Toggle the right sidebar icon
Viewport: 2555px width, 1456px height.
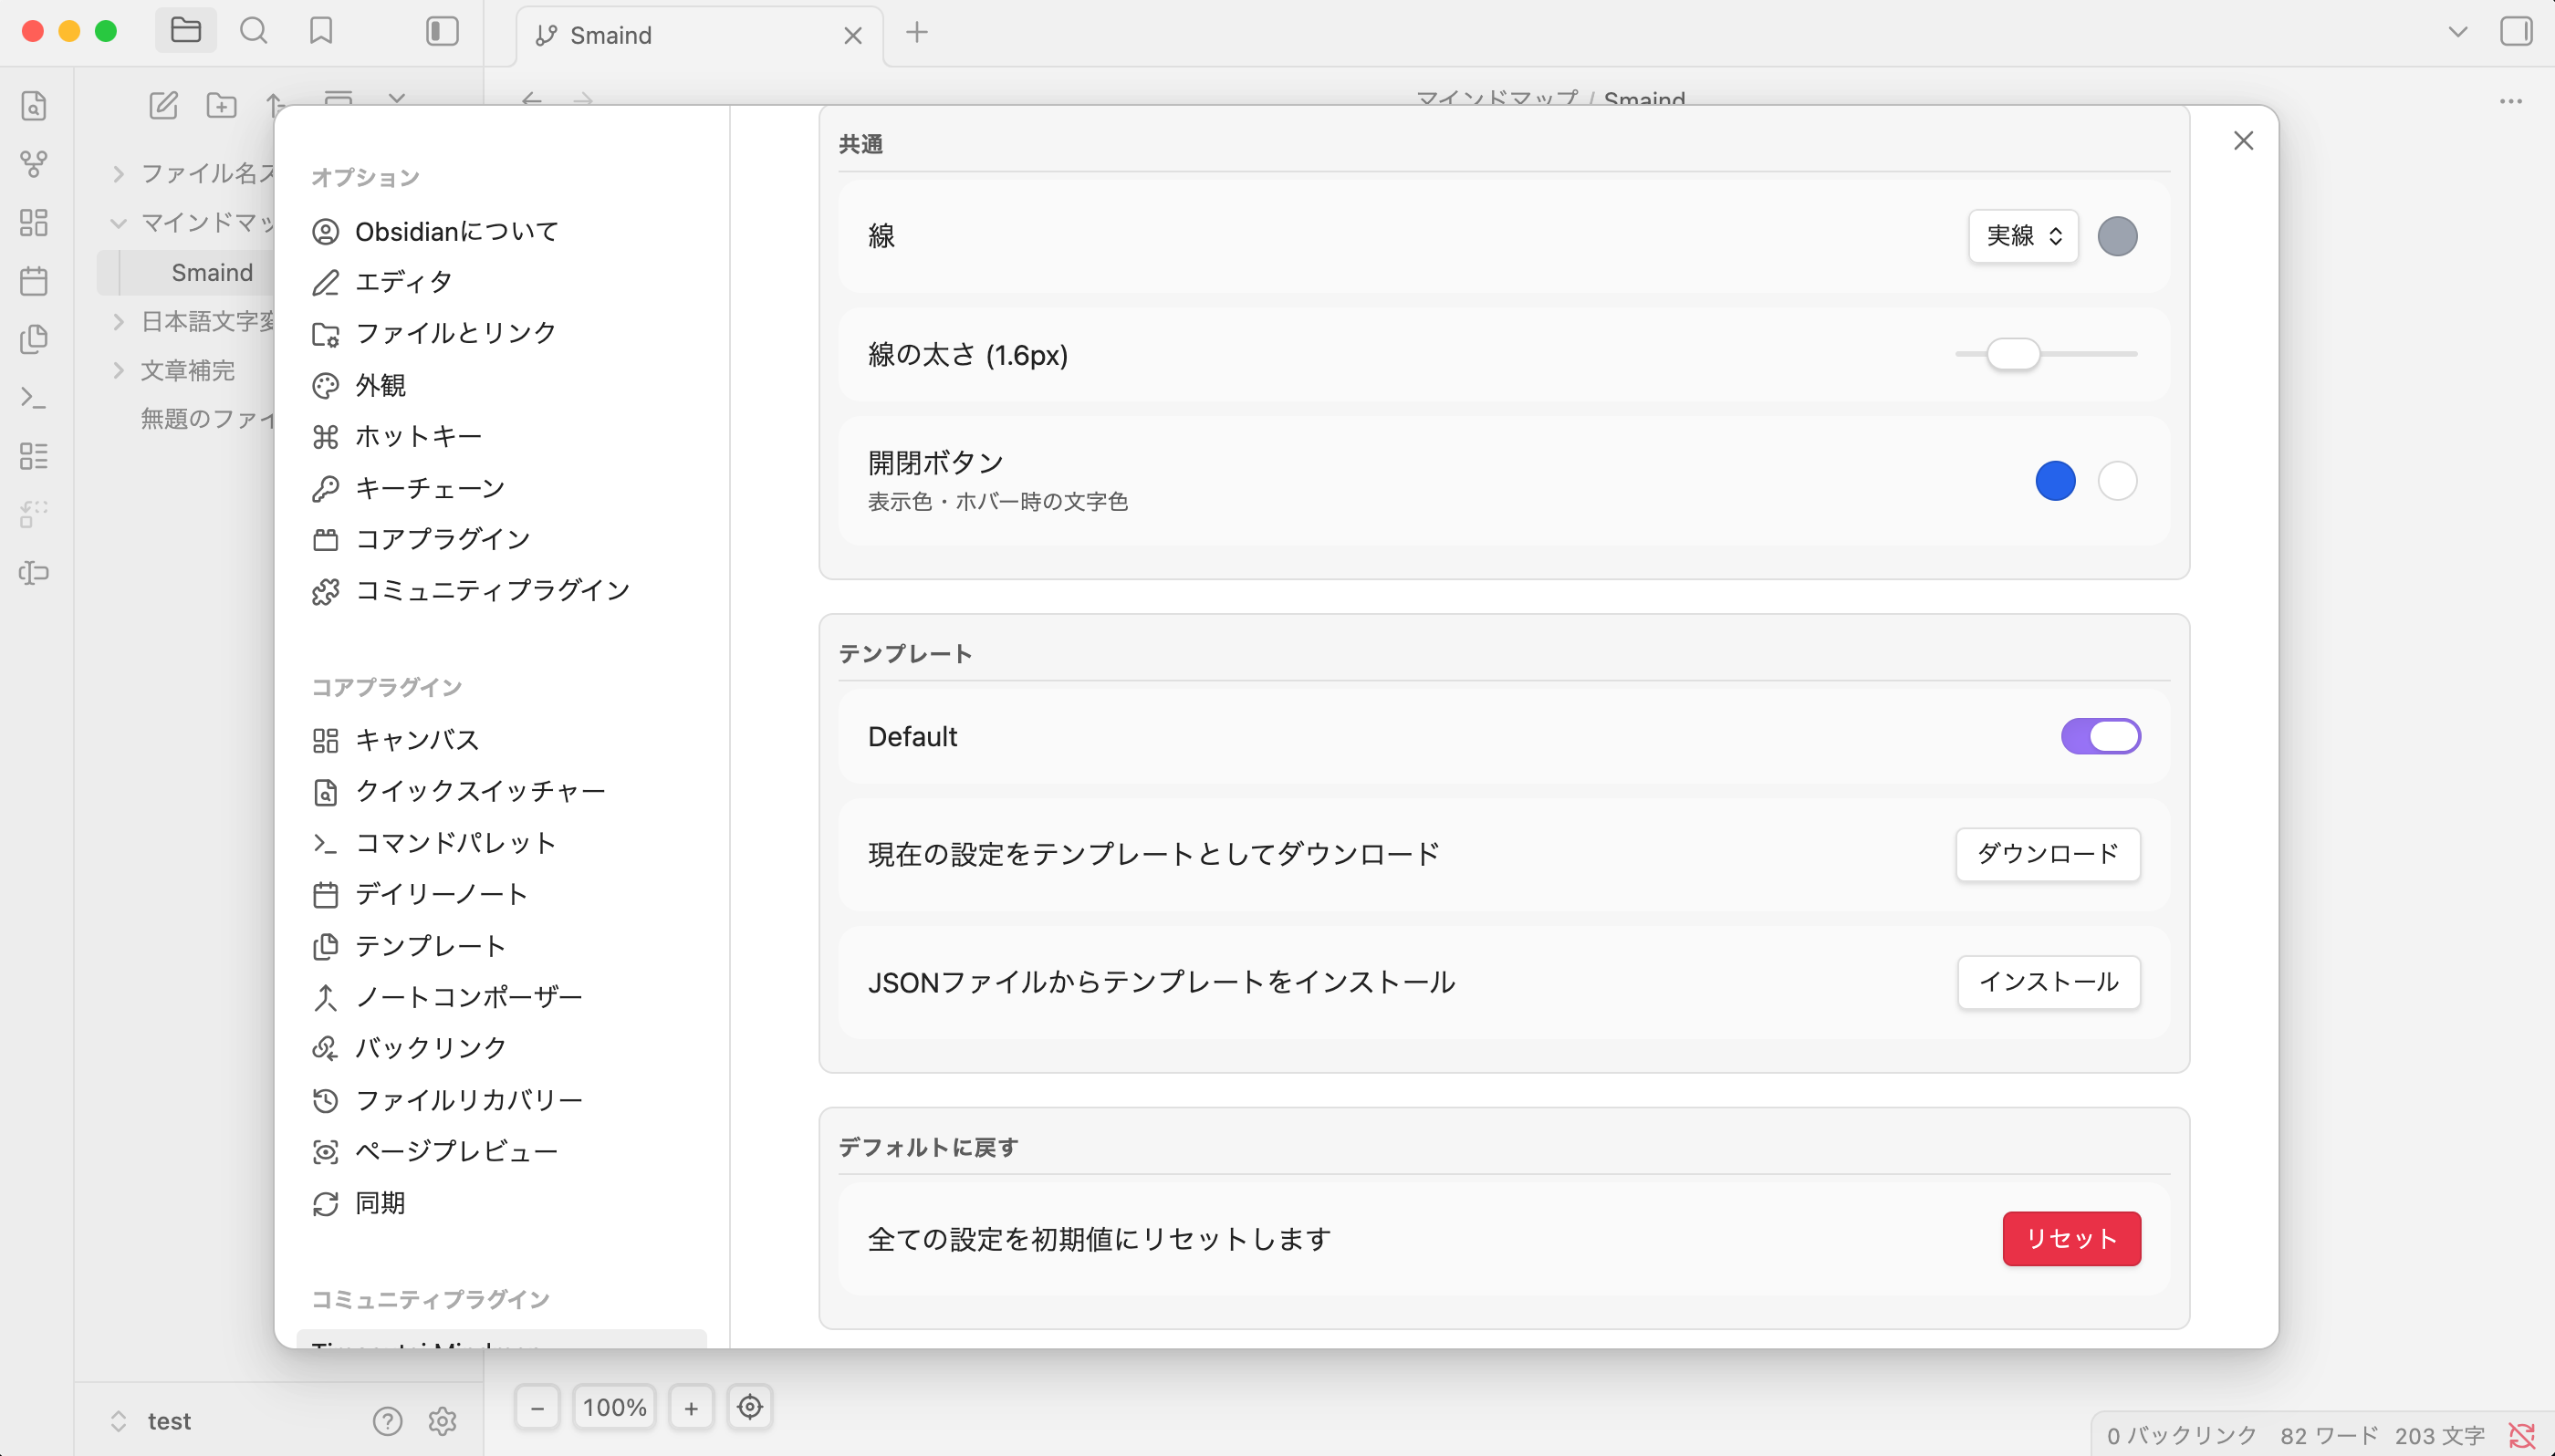[2516, 31]
